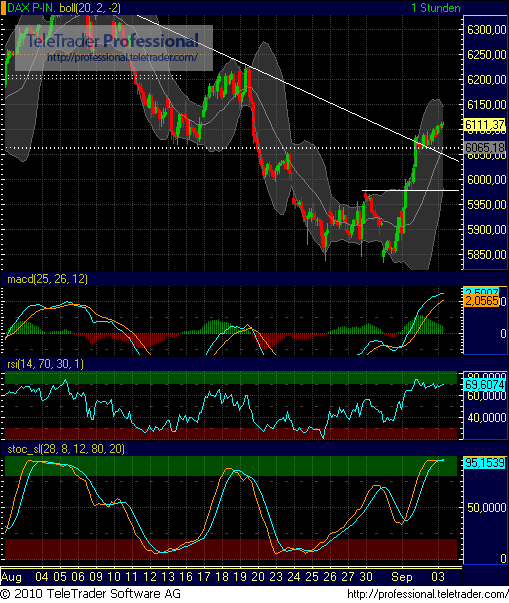Click date 30 on the time axis
Image resolution: width=509 pixels, height=603 pixels.
(366, 577)
